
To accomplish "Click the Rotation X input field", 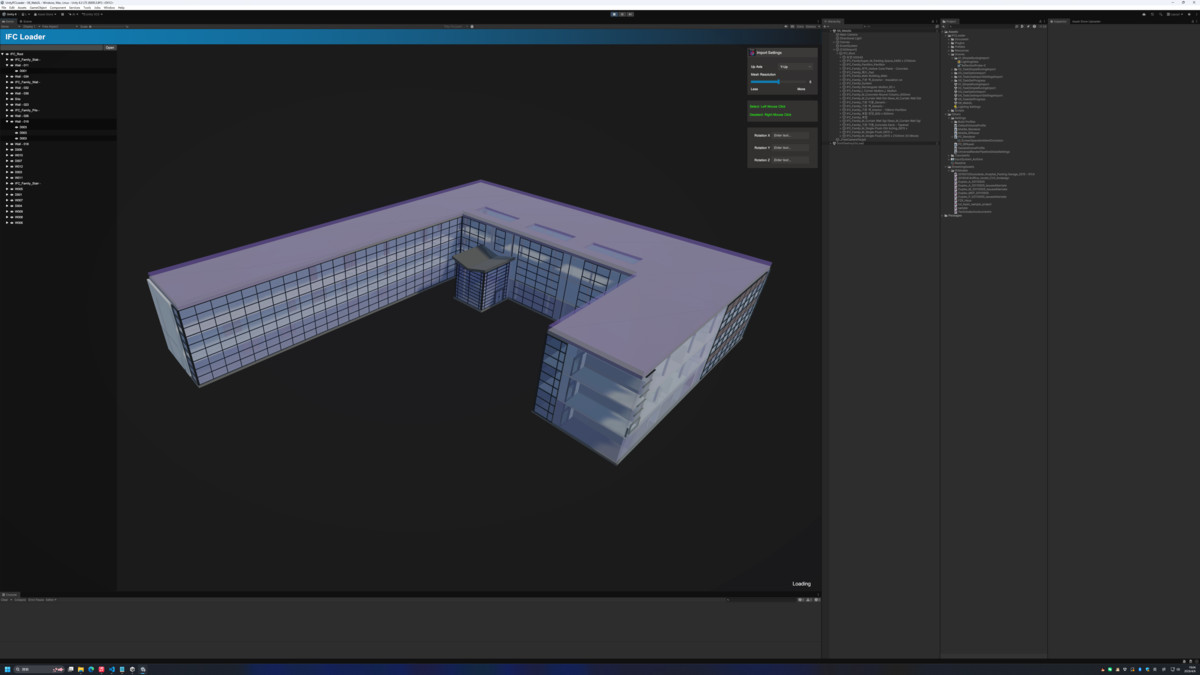I will click(x=790, y=135).
